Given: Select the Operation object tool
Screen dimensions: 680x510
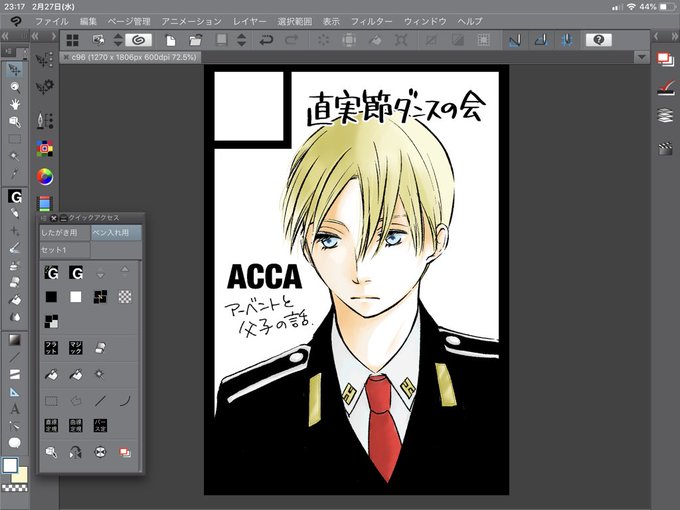Looking at the screenshot, I should click(15, 122).
